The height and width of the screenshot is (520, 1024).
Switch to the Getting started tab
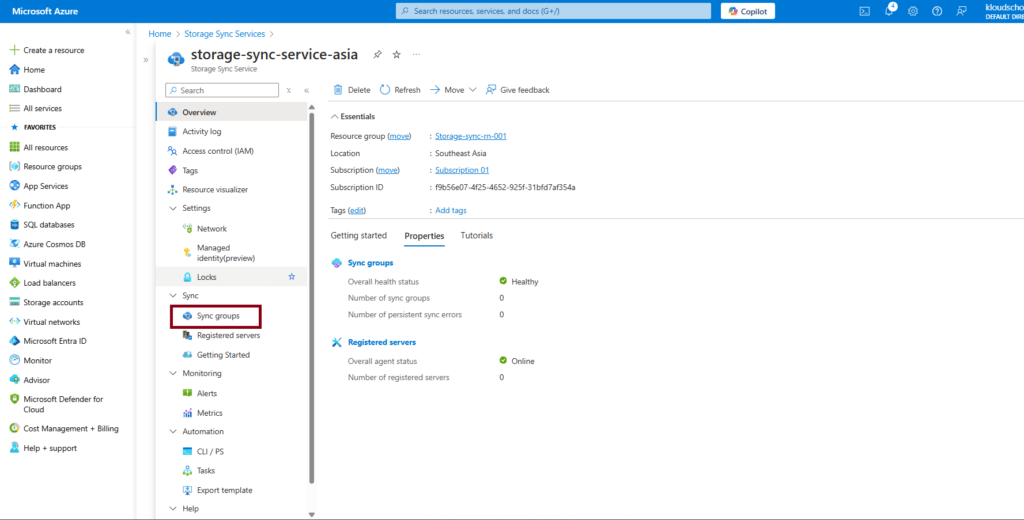[x=358, y=236]
